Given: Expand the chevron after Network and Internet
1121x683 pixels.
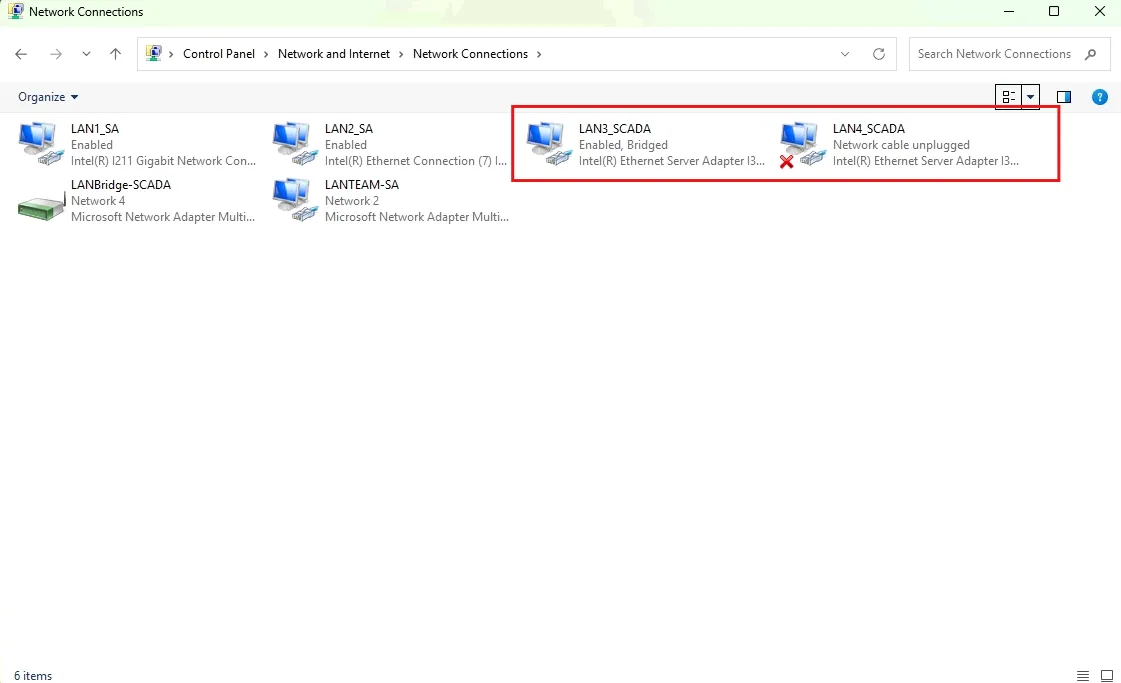Looking at the screenshot, I should (401, 54).
